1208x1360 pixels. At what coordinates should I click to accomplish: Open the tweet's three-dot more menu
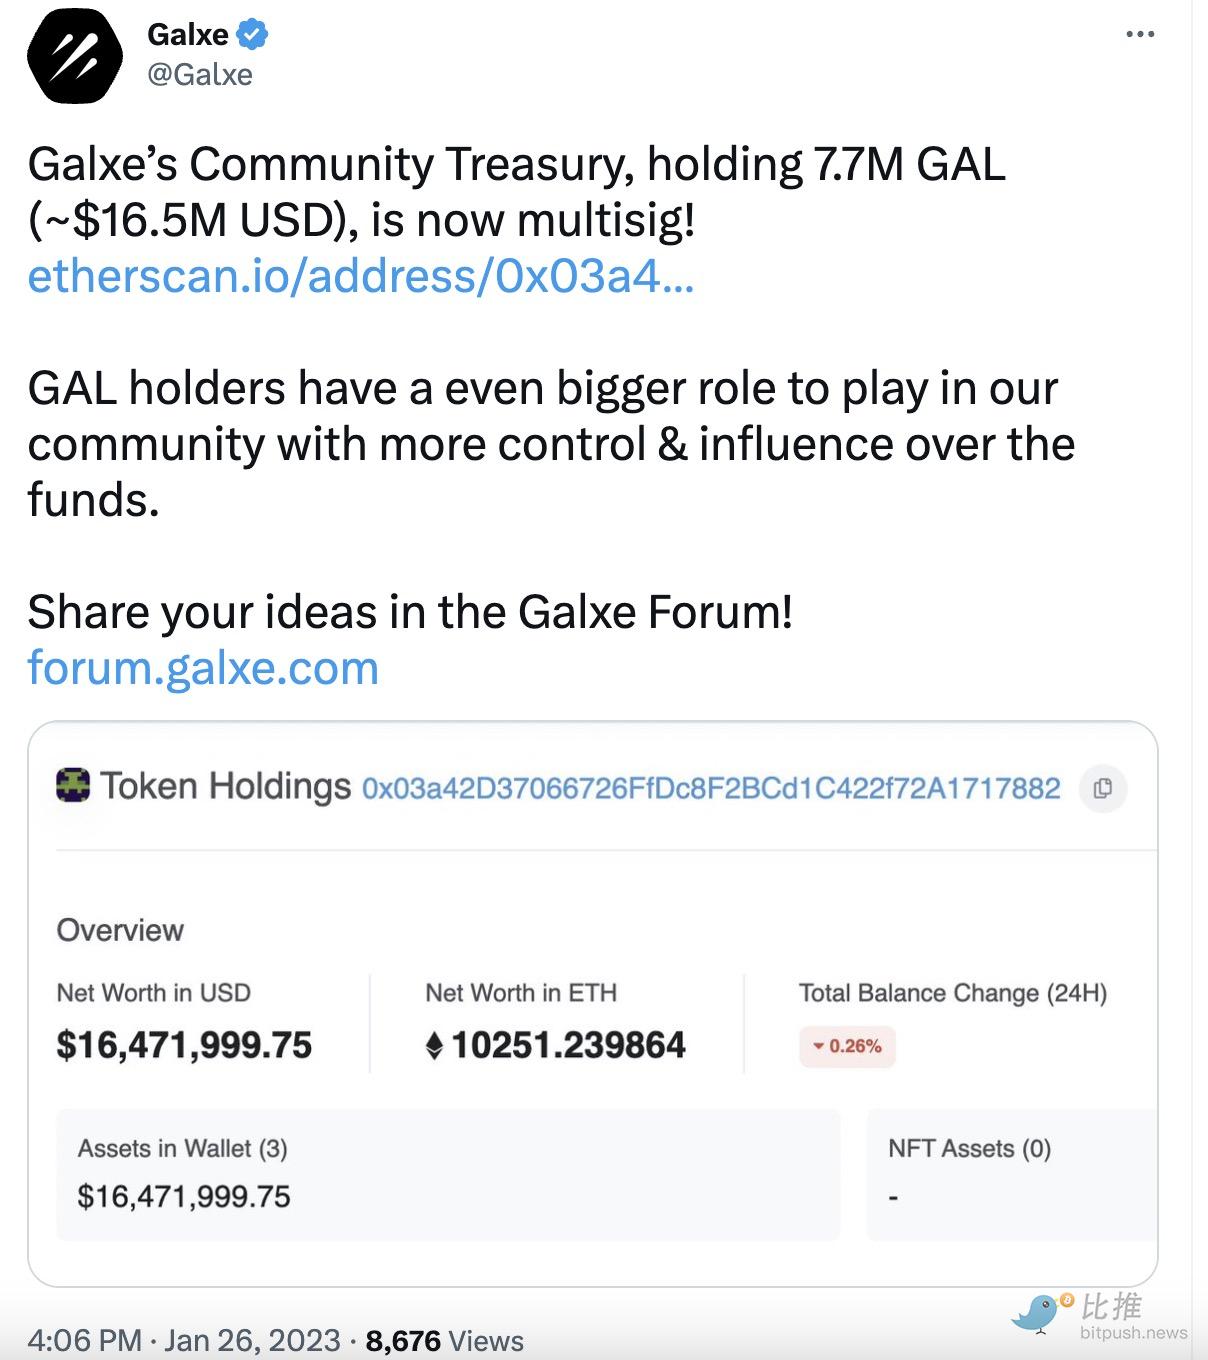coord(1140,35)
